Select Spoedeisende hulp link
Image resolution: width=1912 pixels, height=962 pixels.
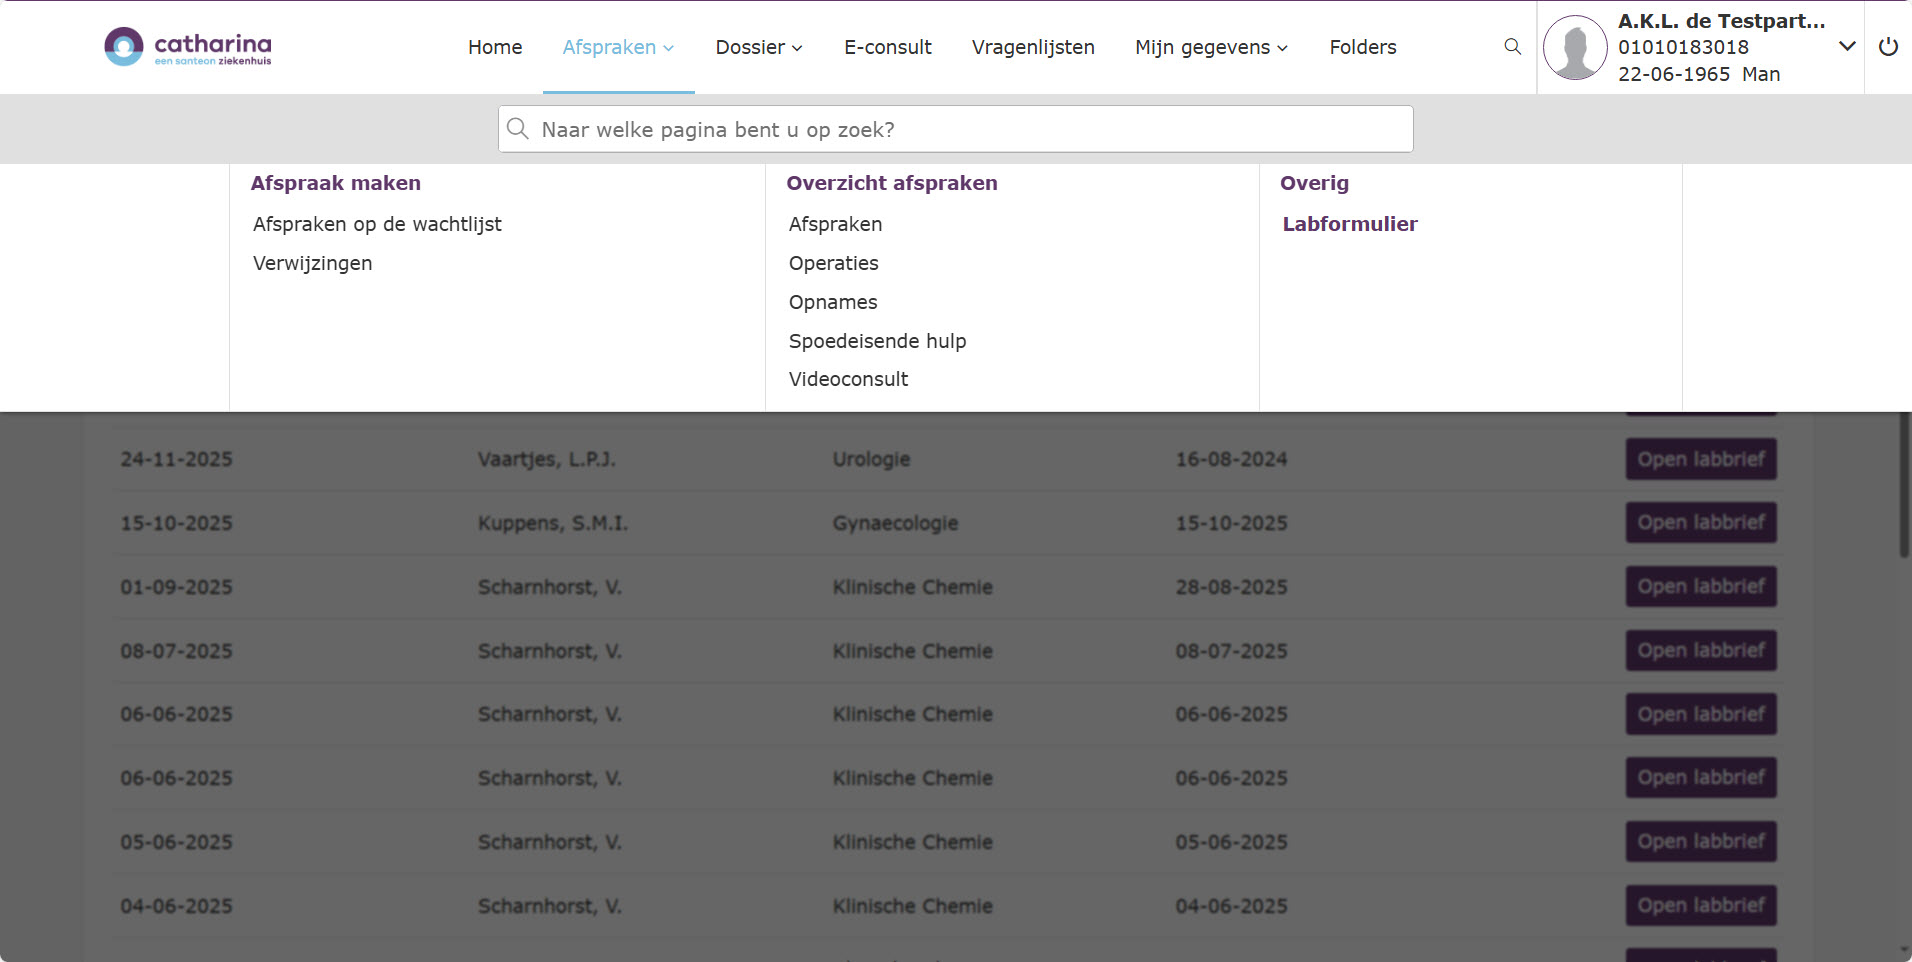[877, 341]
